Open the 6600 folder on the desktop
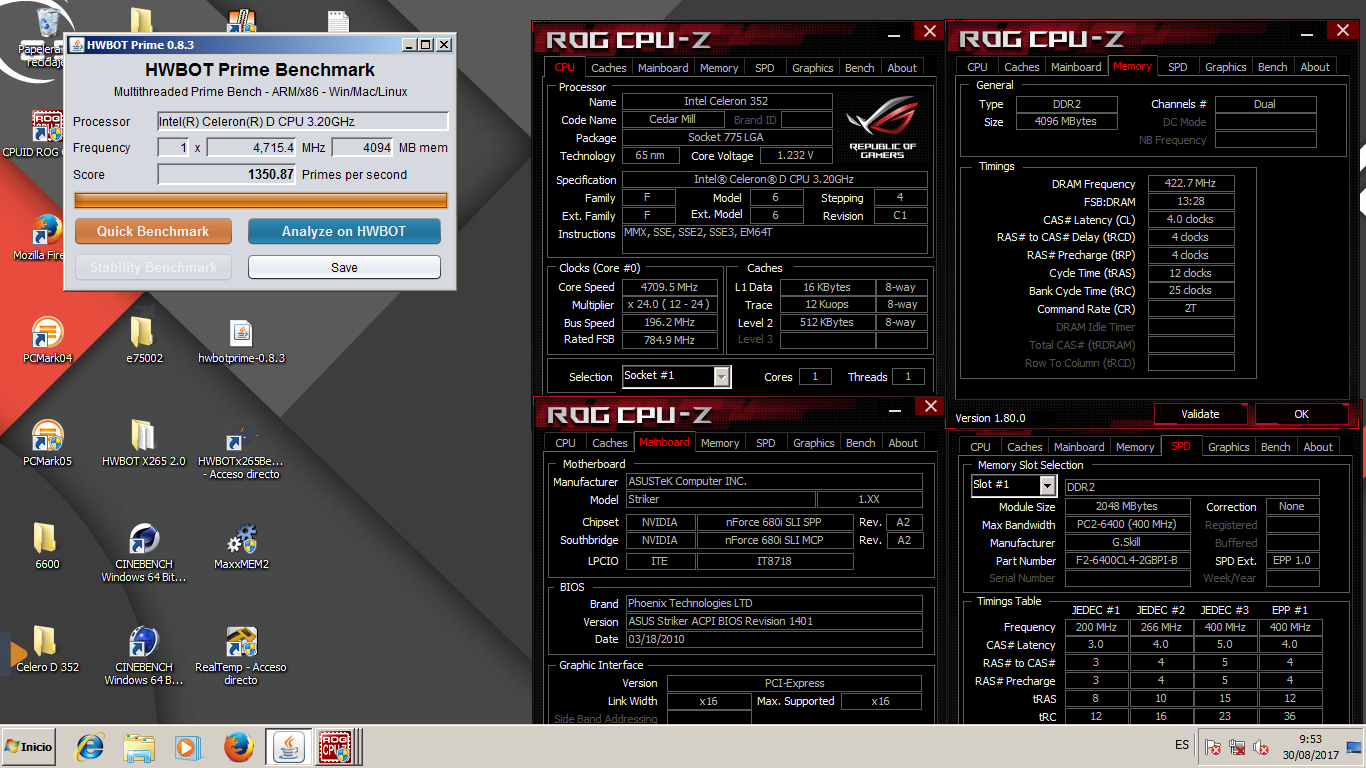 (47, 546)
